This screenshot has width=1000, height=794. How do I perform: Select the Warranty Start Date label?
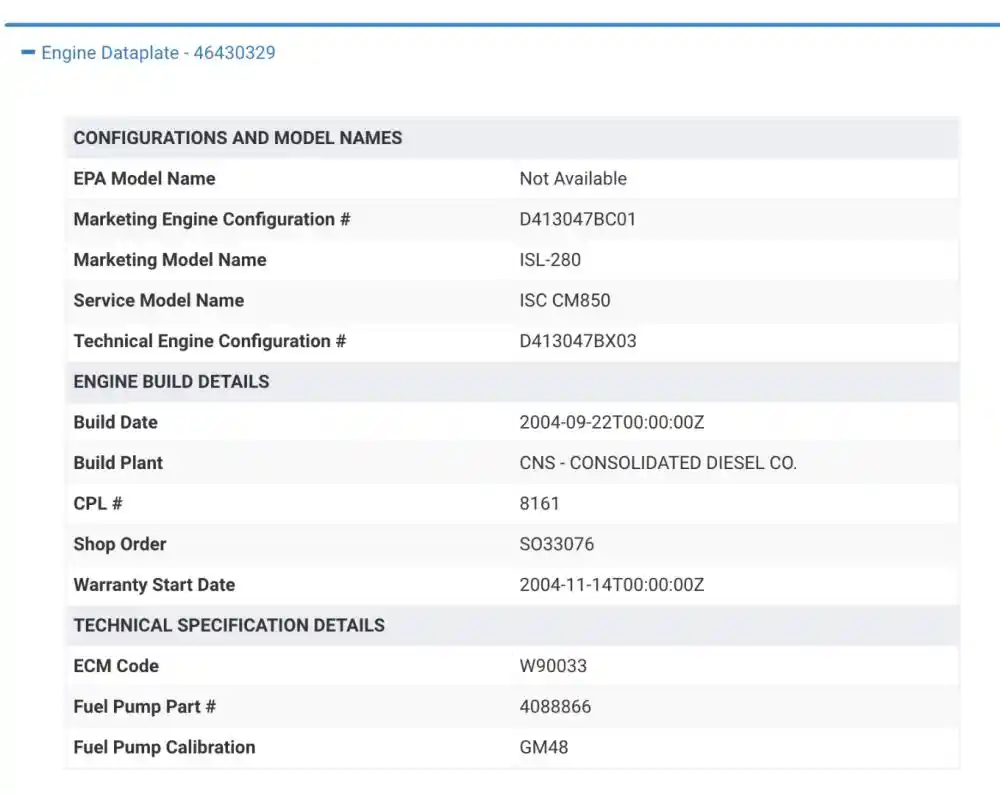pyautogui.click(x=154, y=585)
